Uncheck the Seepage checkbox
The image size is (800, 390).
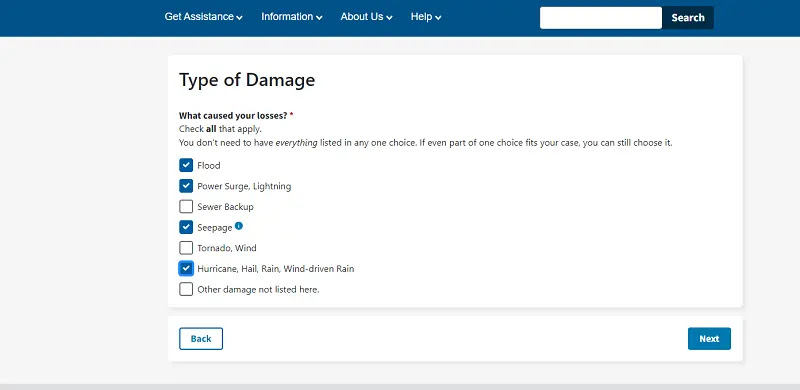click(x=186, y=227)
